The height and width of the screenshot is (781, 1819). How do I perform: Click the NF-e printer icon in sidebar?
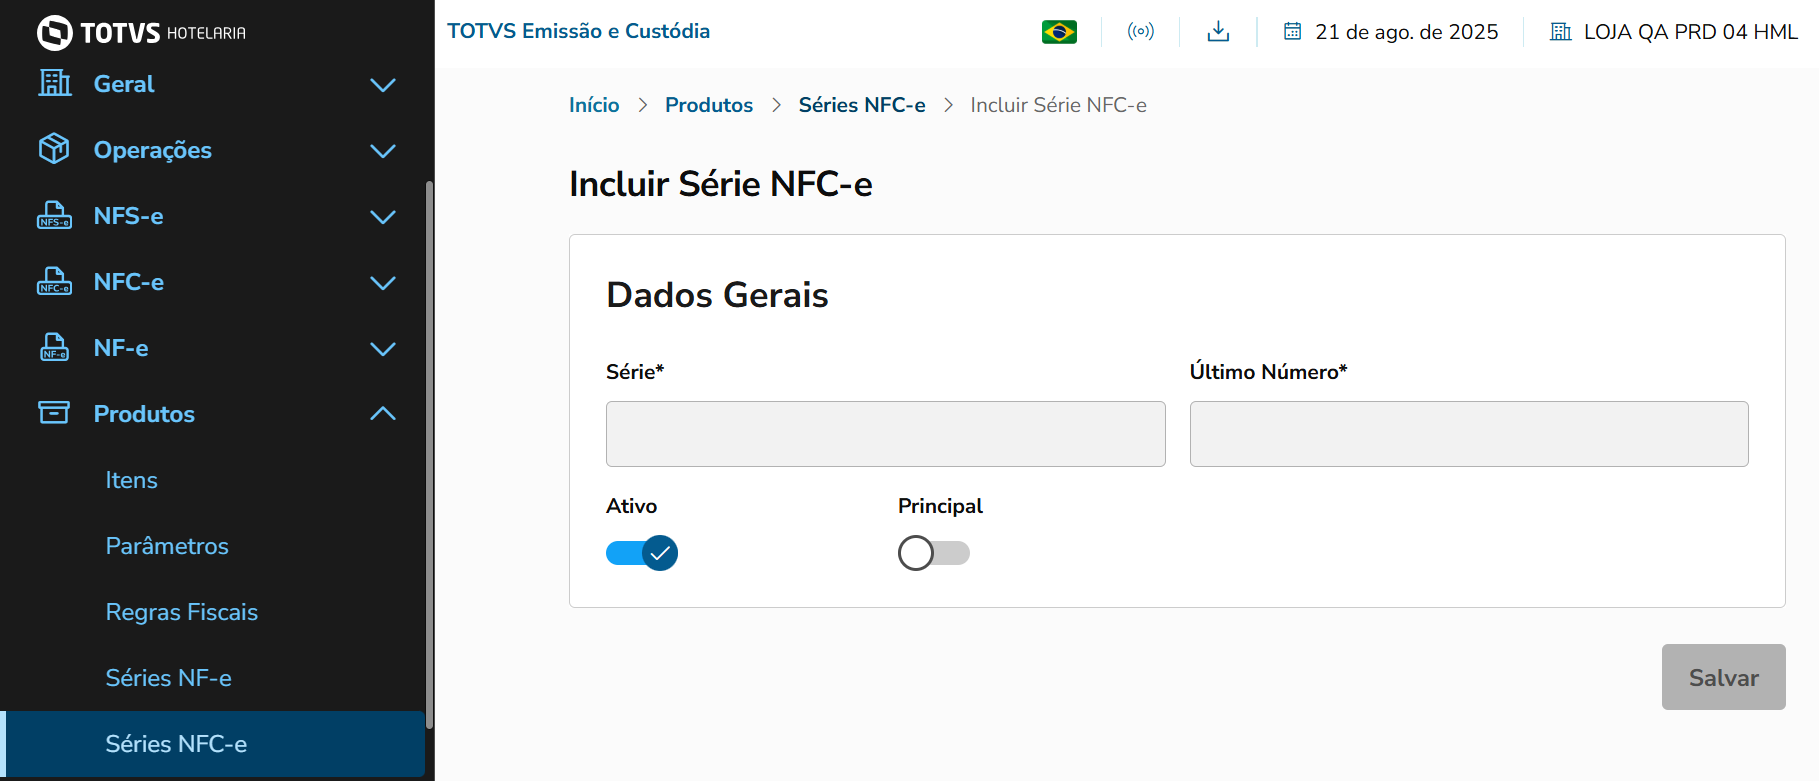click(x=54, y=347)
